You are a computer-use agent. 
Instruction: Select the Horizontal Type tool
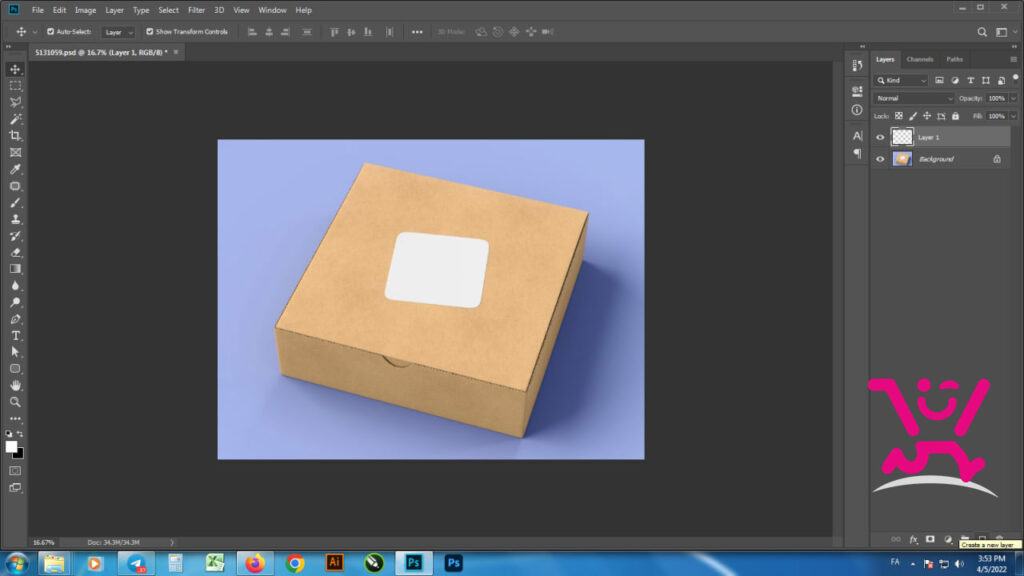click(15, 336)
